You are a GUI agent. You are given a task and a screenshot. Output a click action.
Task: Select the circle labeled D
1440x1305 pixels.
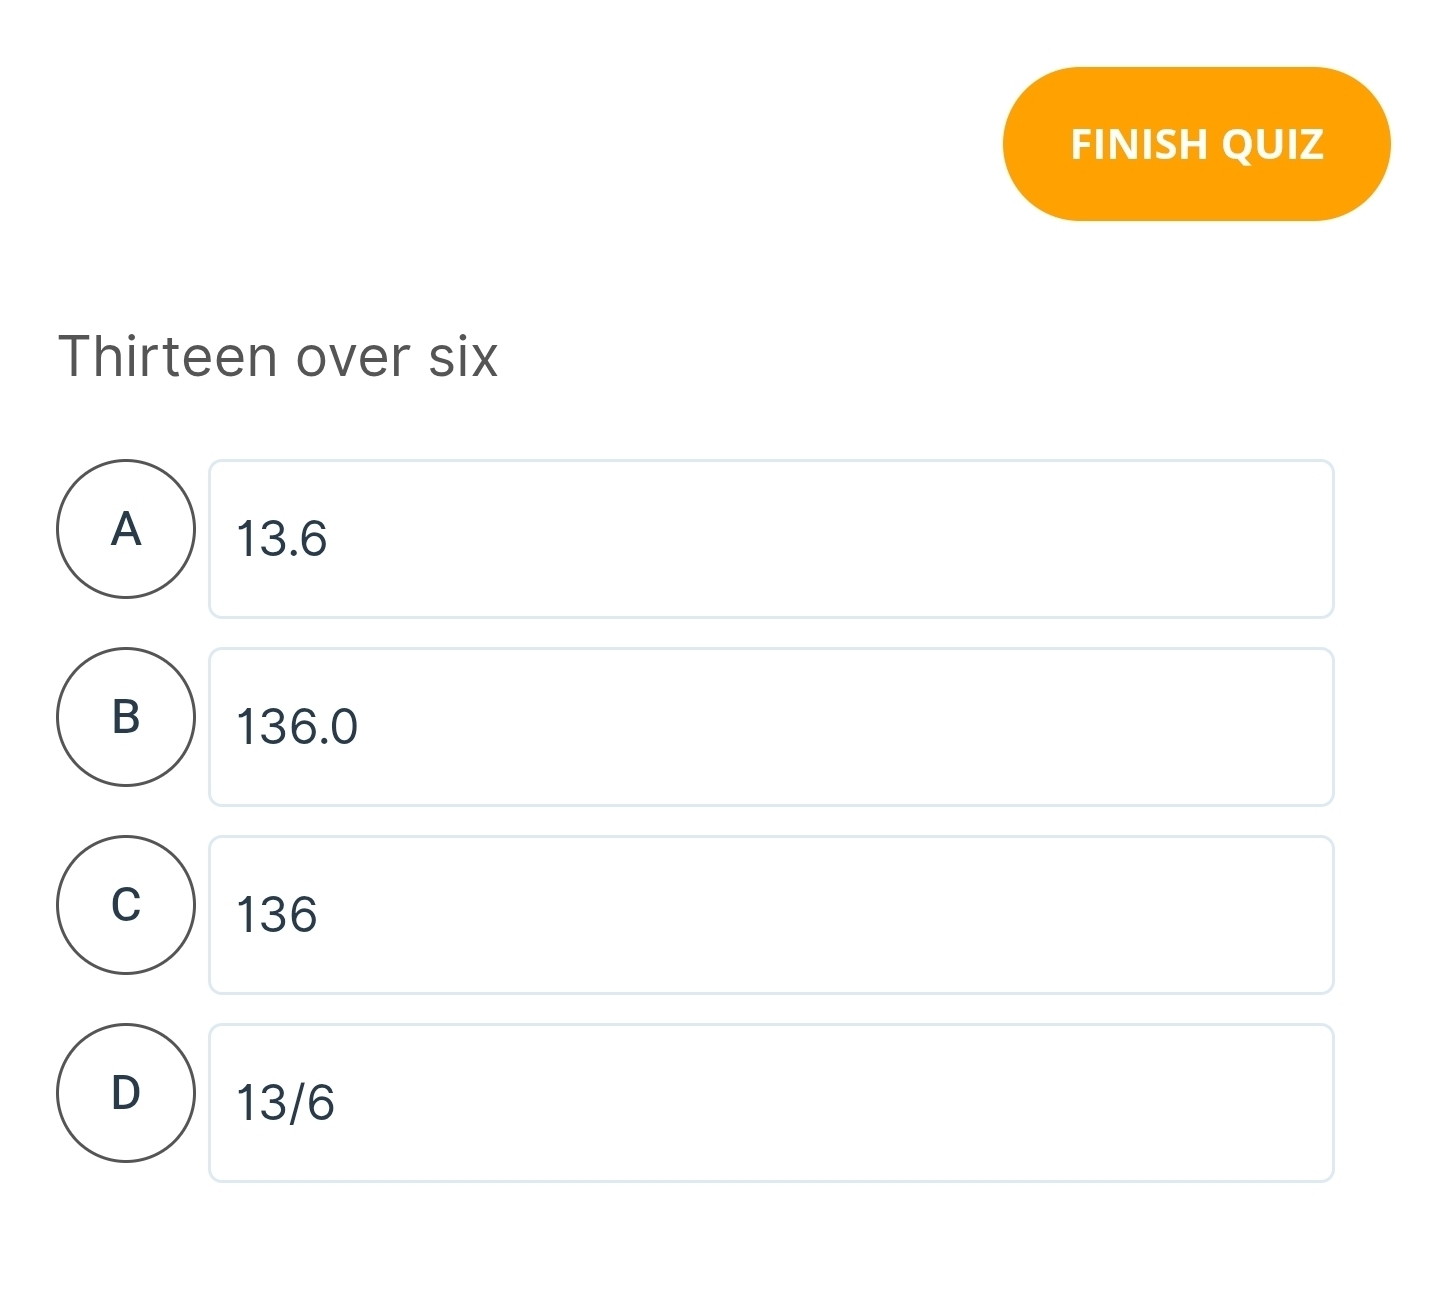(x=126, y=1094)
